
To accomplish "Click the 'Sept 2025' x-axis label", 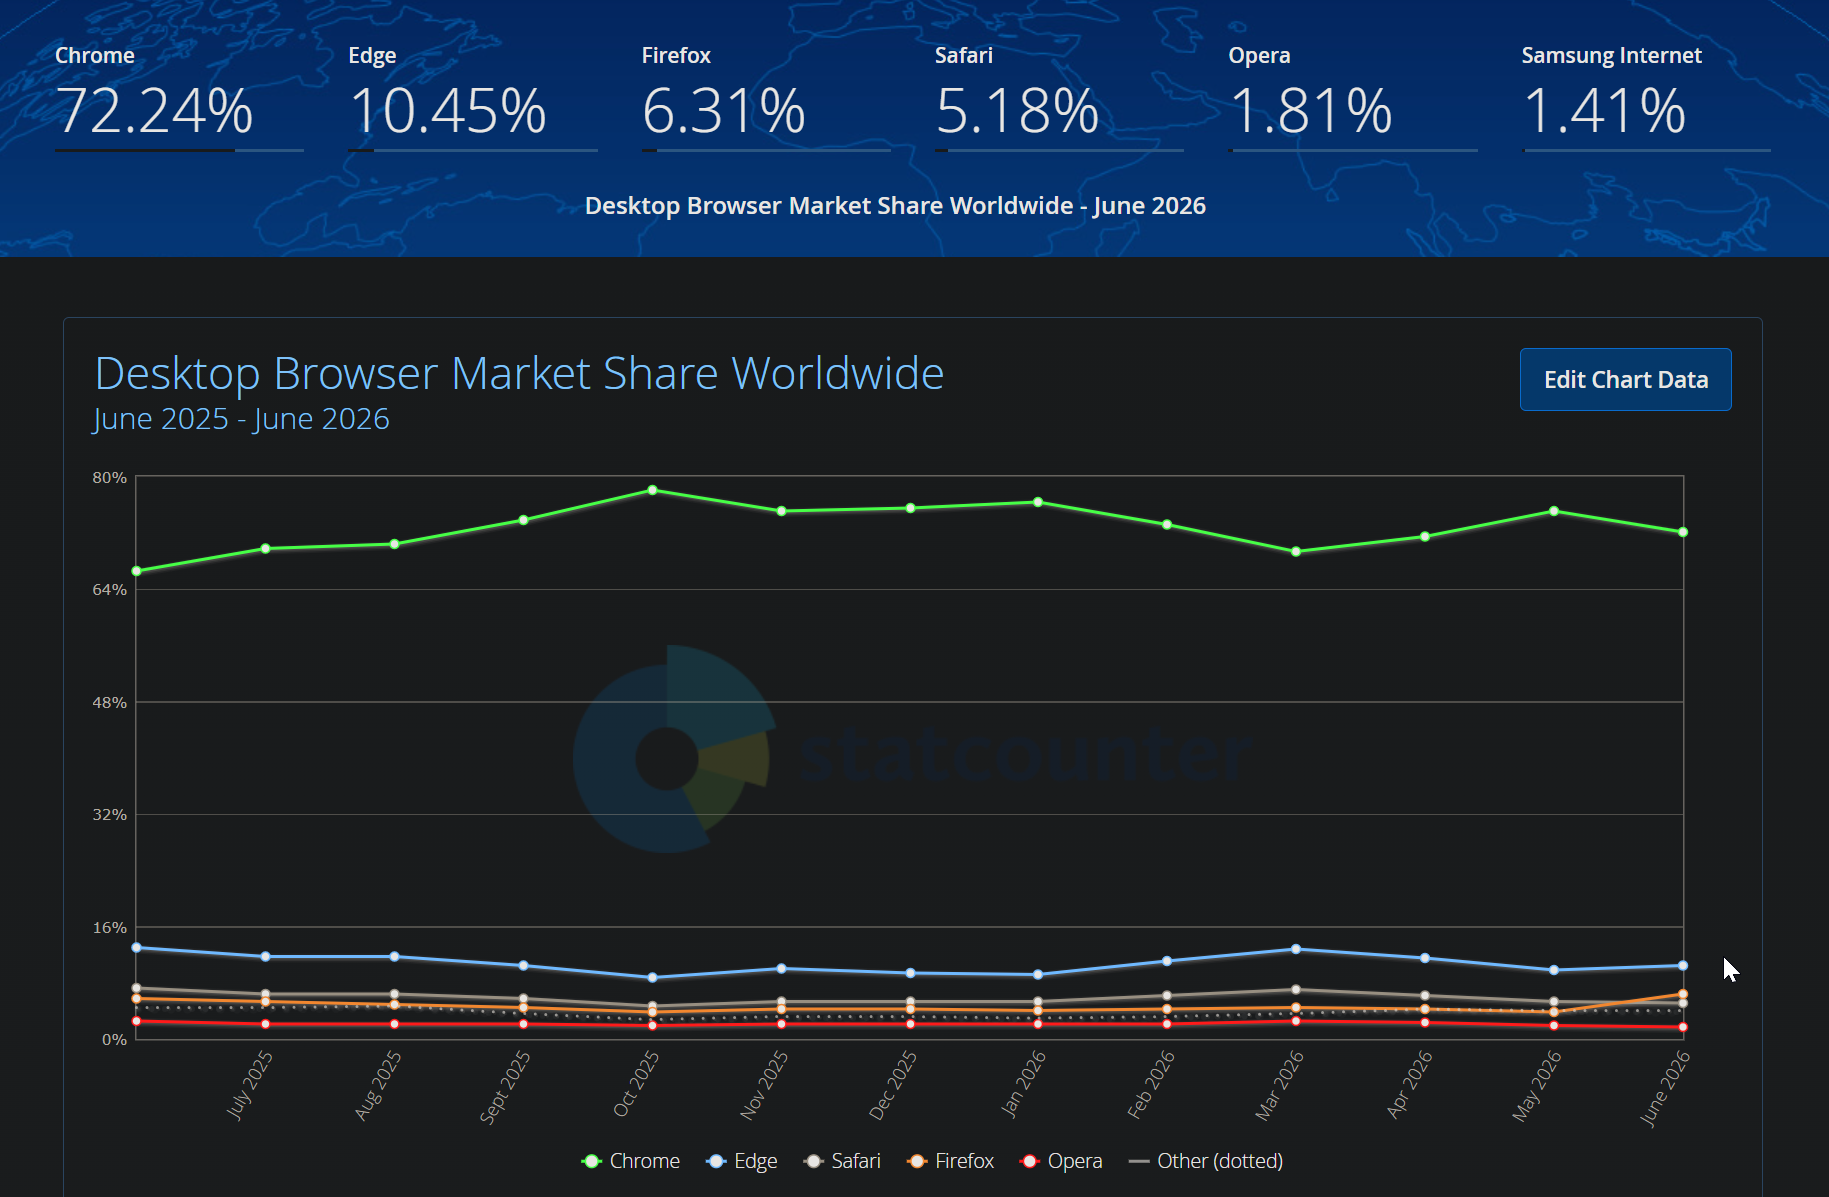I will coord(505,1087).
